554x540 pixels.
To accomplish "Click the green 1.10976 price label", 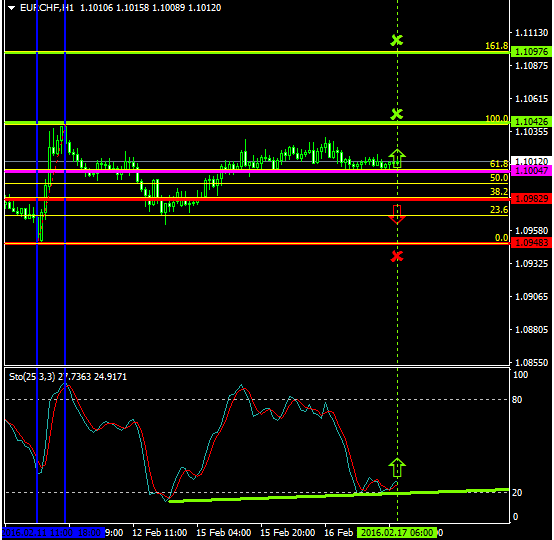I will pos(531,52).
